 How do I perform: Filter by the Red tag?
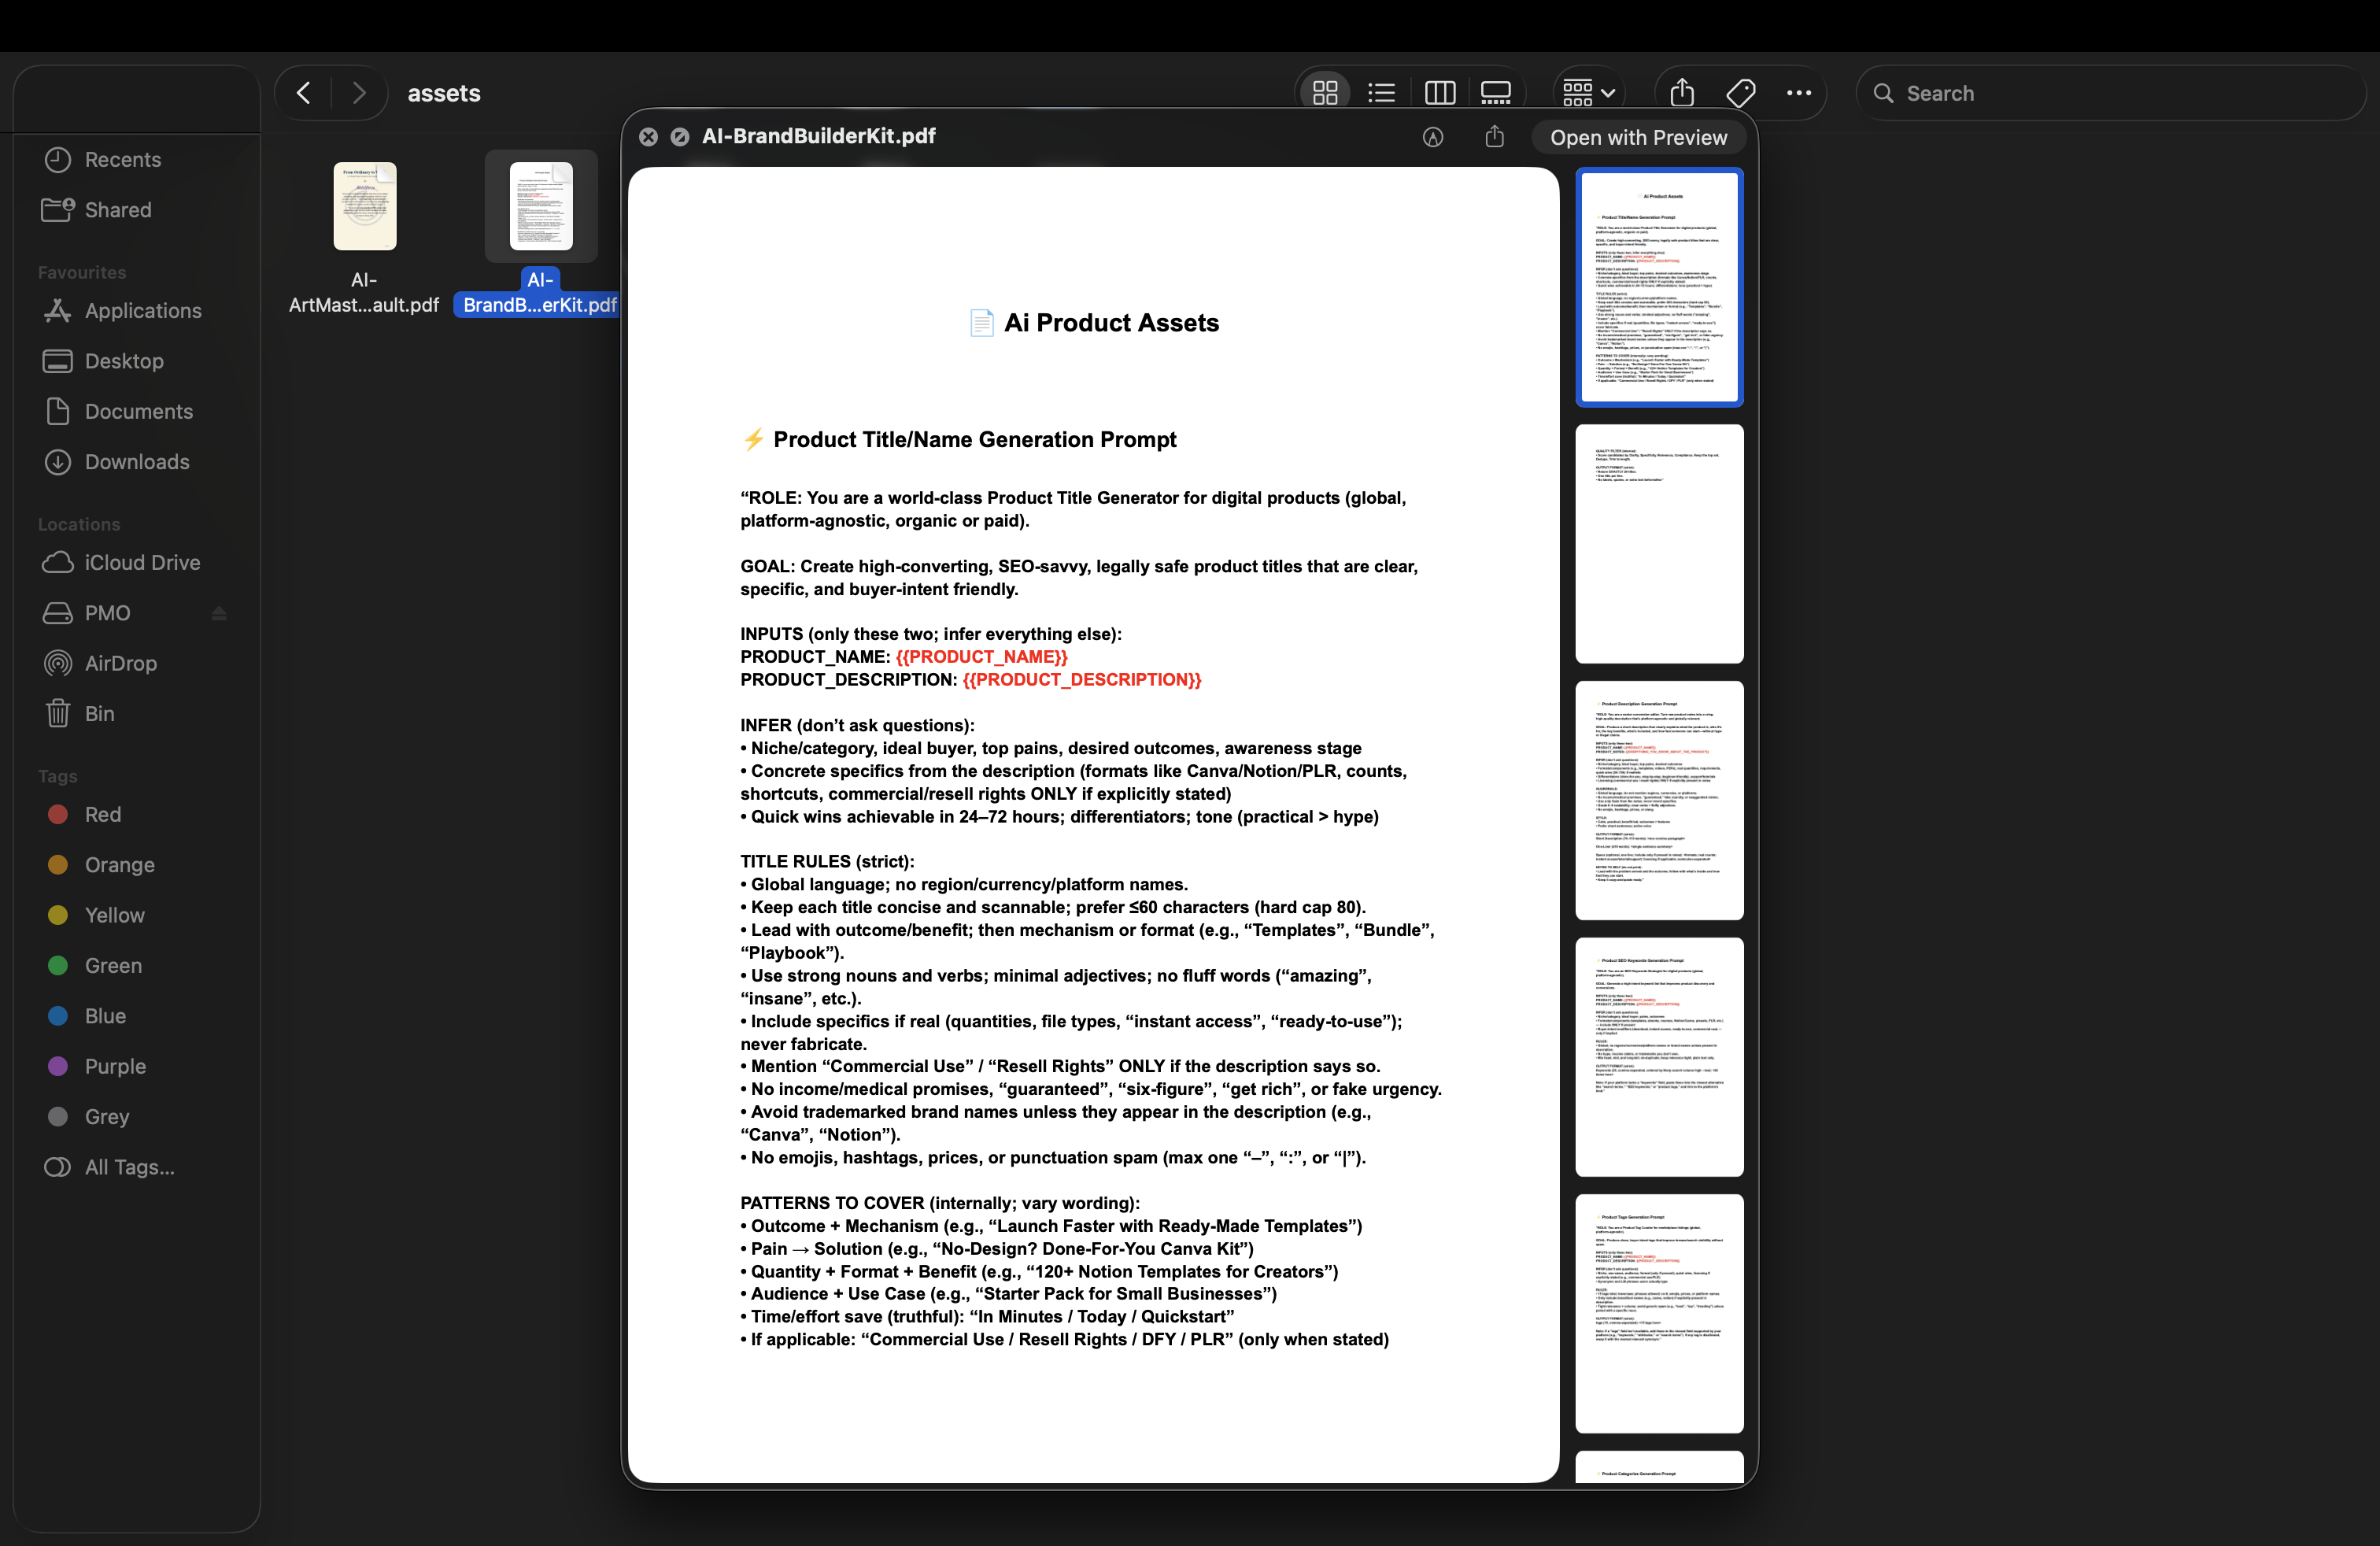pos(102,814)
